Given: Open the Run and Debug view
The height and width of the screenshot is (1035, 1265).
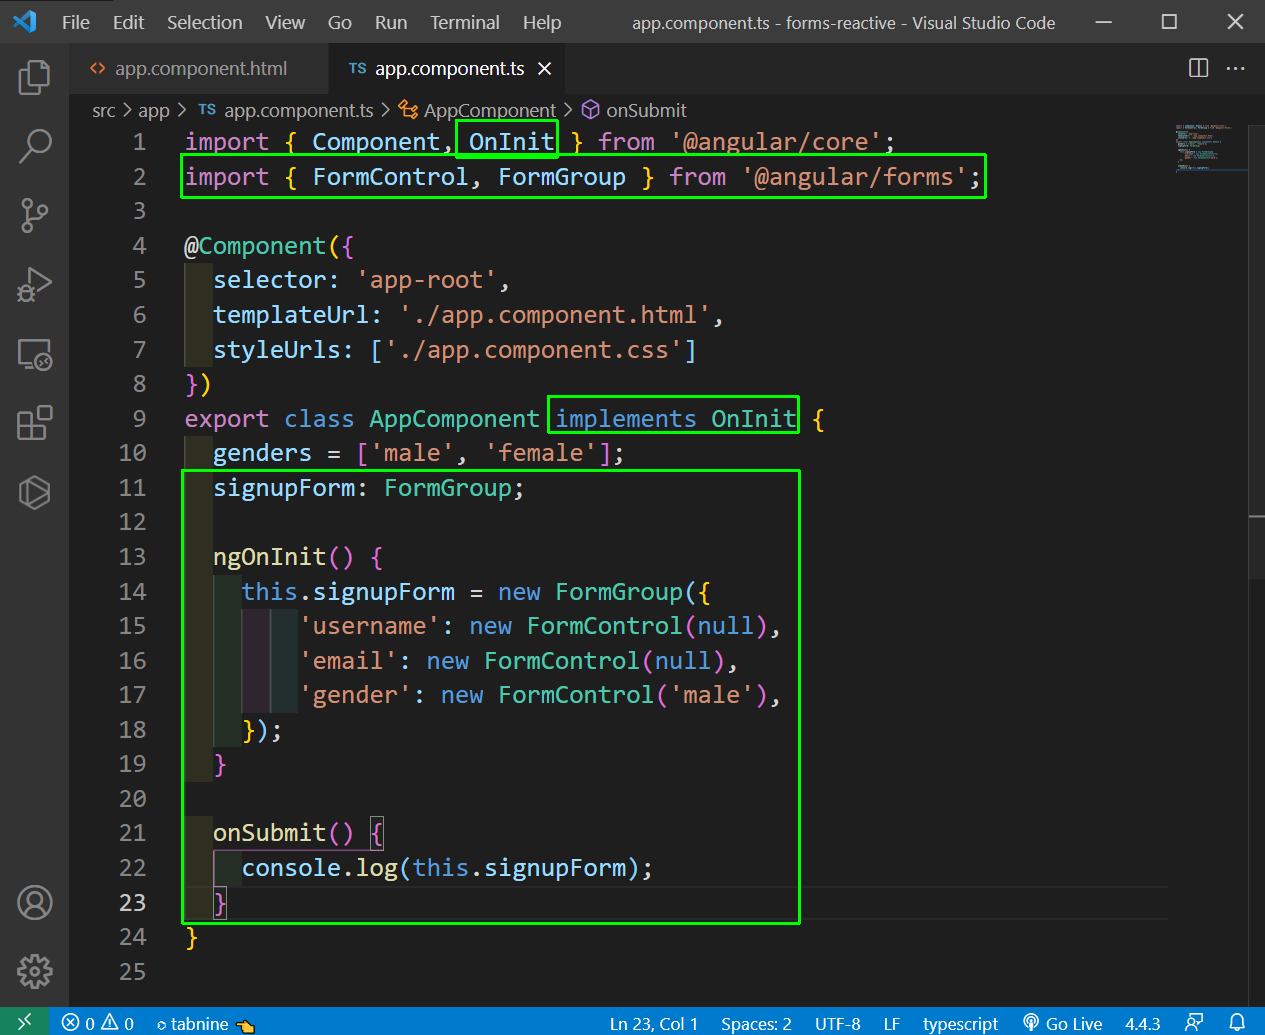Looking at the screenshot, I should [x=34, y=284].
